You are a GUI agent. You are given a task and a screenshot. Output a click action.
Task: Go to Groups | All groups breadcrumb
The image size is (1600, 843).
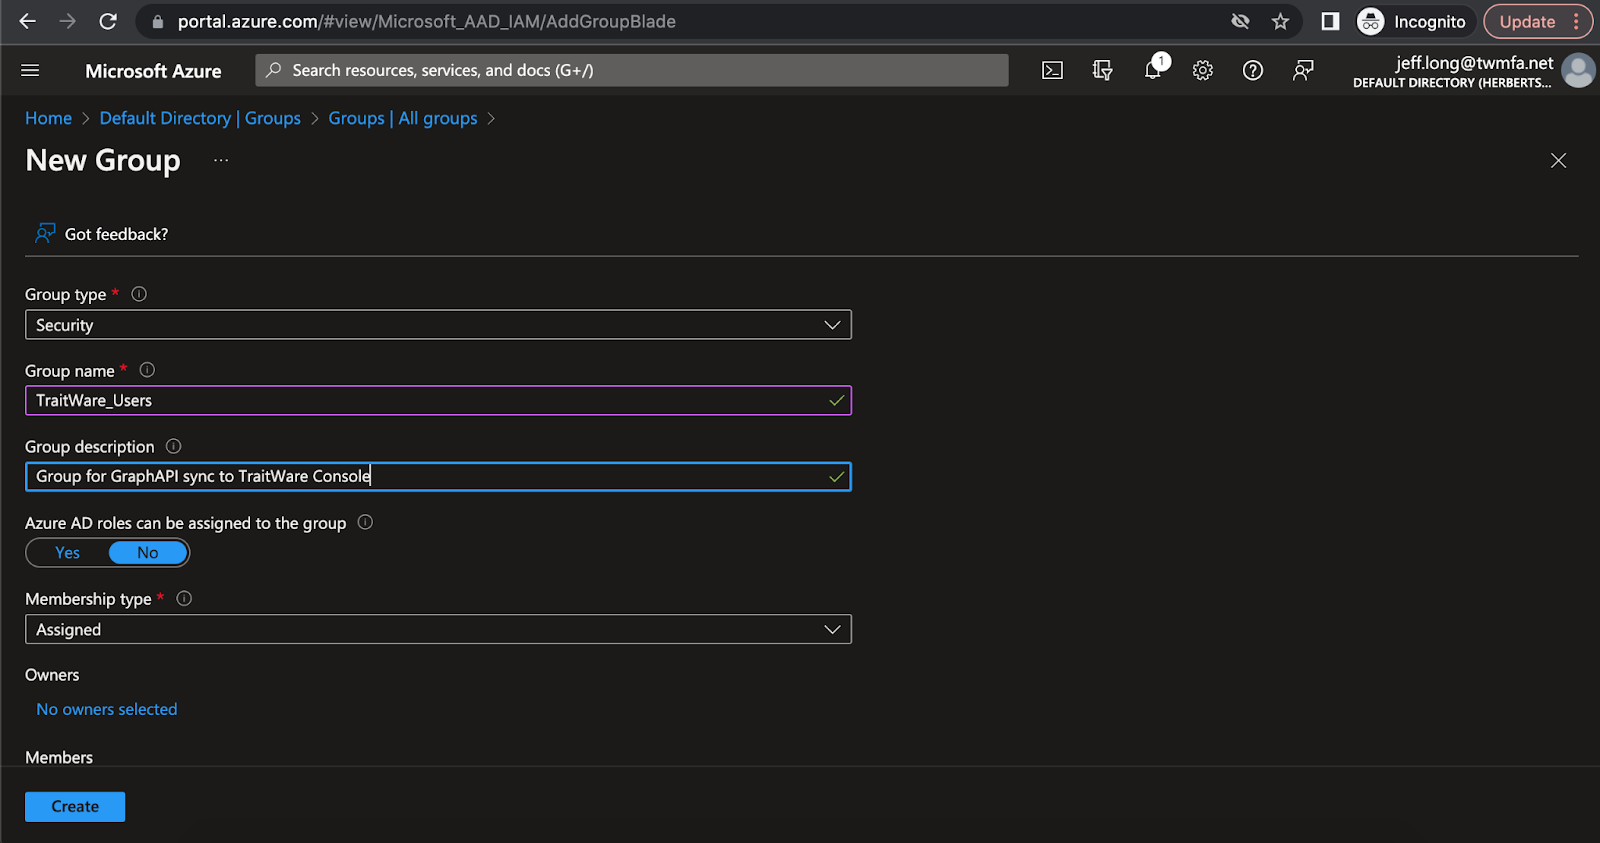coord(403,118)
